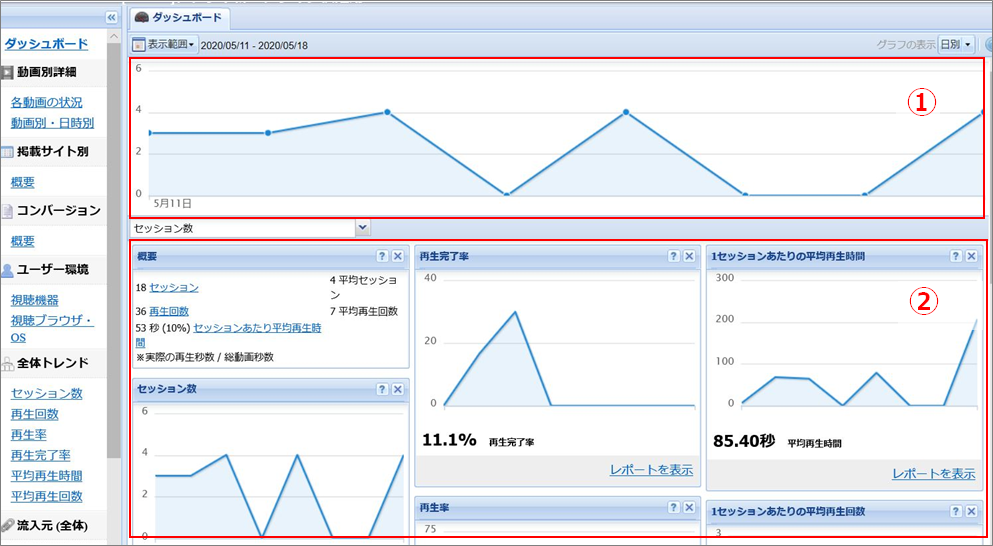993x546 pixels.
Task: Collapse the left sidebar with double-chevron icon
Action: 111,17
